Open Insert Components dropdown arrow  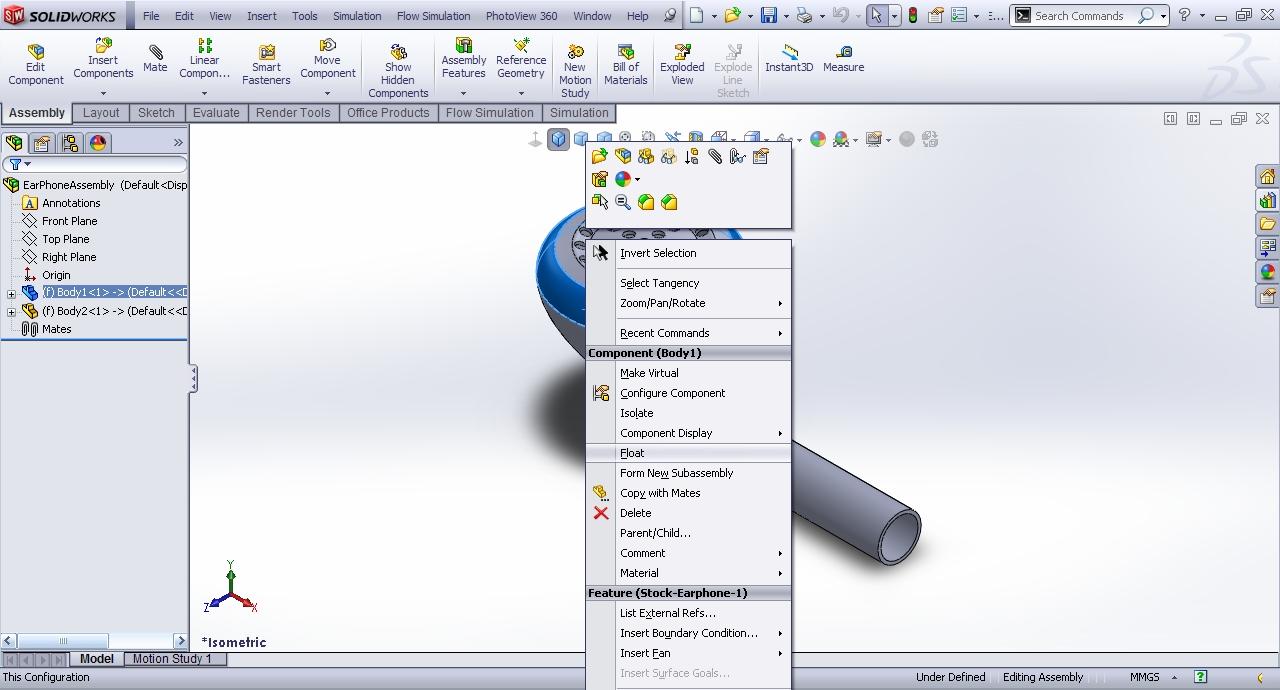[x=103, y=94]
